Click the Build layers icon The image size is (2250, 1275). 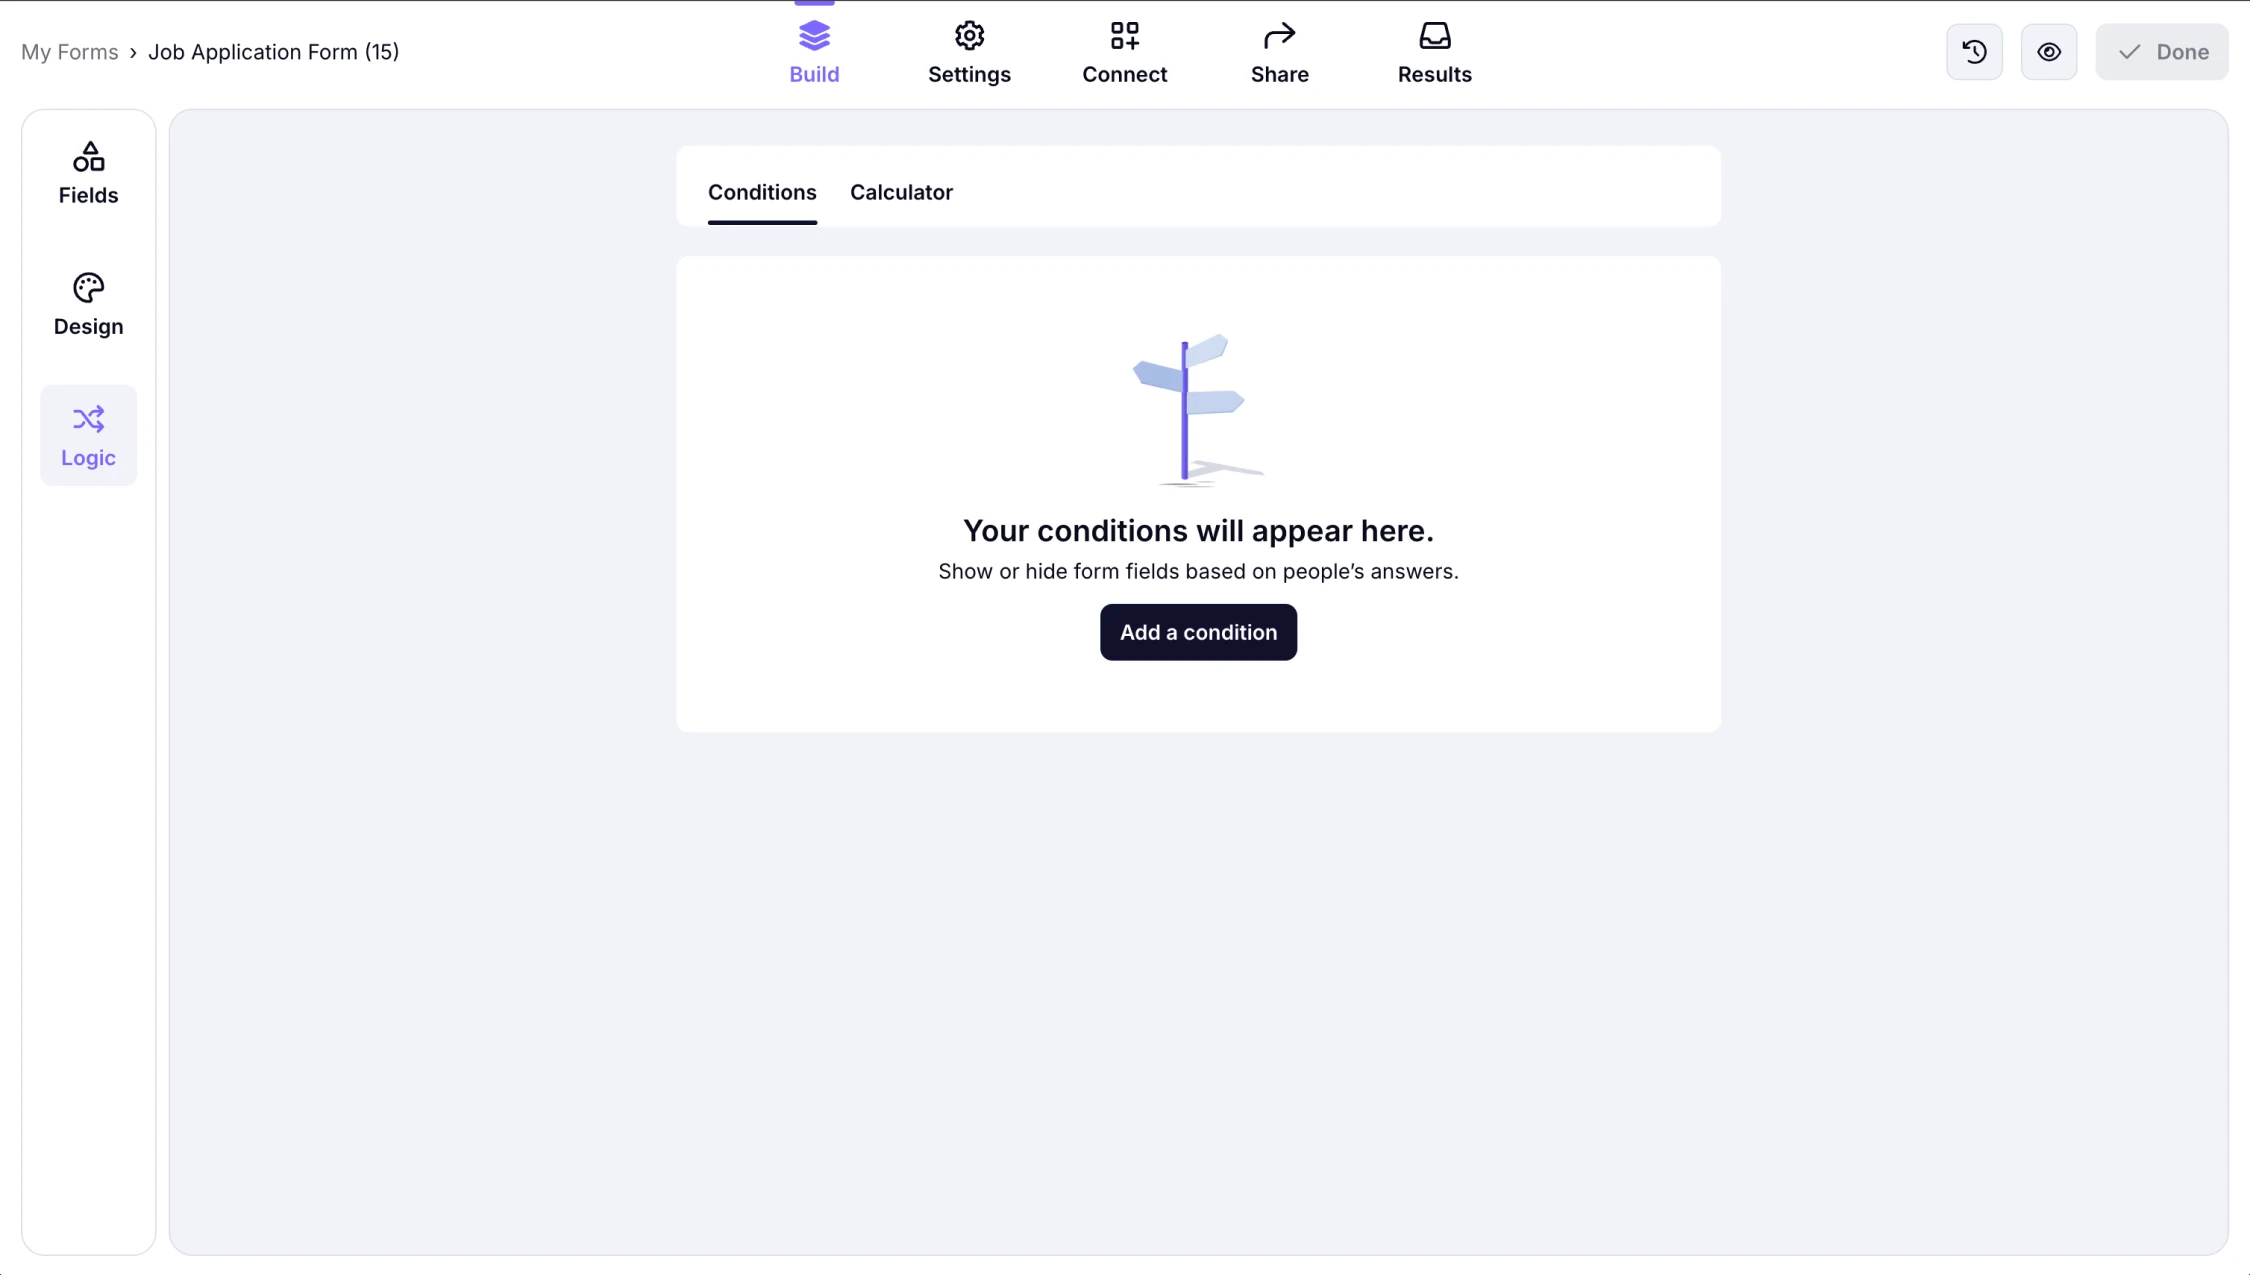tap(814, 34)
